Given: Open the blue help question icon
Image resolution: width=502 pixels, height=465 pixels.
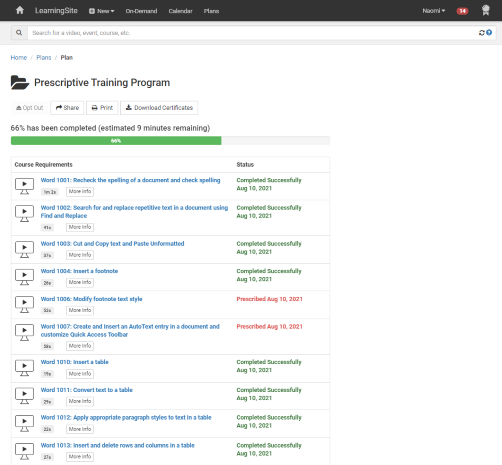Looking at the screenshot, I should 489,32.
